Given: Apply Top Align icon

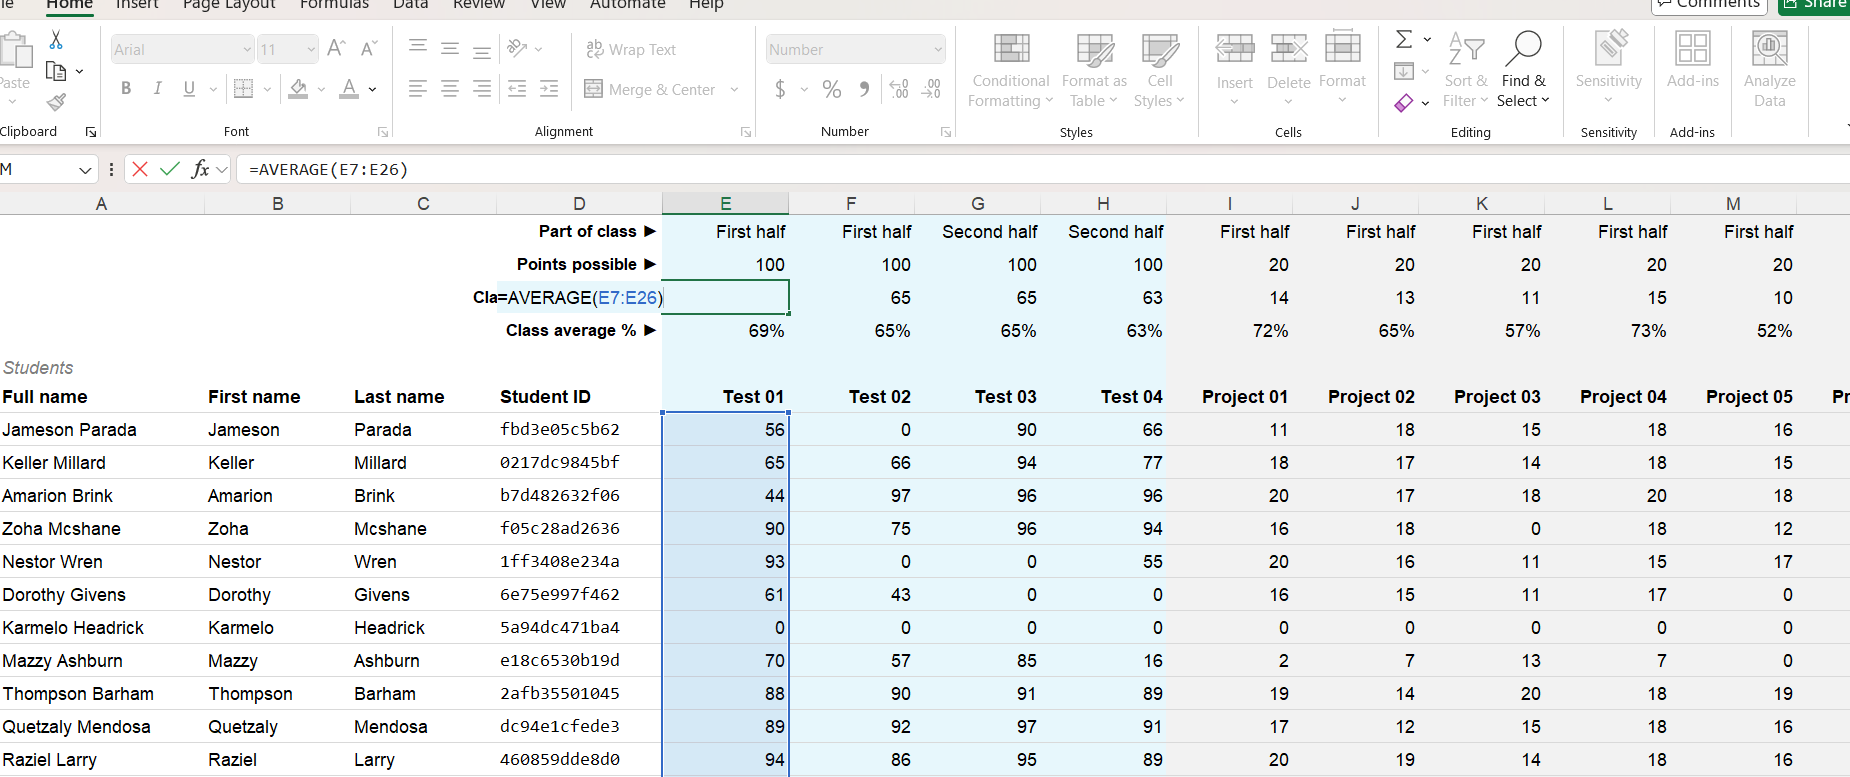Looking at the screenshot, I should click(x=418, y=48).
